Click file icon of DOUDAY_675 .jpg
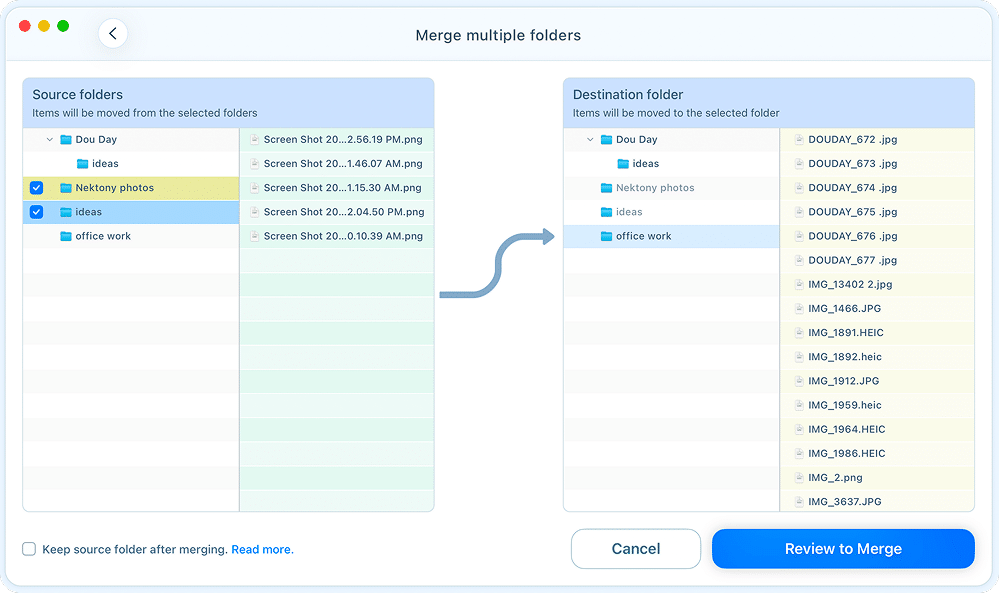This screenshot has height=593, width=999. (x=799, y=212)
